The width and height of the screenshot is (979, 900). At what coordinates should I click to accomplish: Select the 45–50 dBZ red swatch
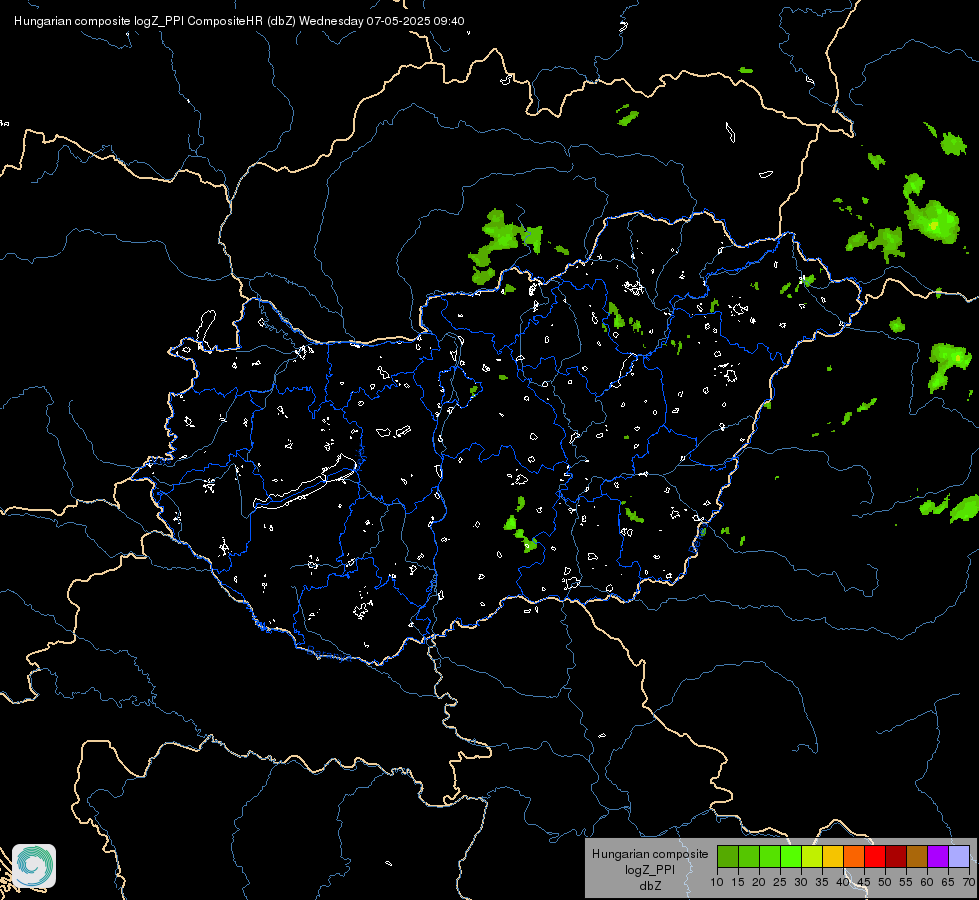[x=875, y=857]
